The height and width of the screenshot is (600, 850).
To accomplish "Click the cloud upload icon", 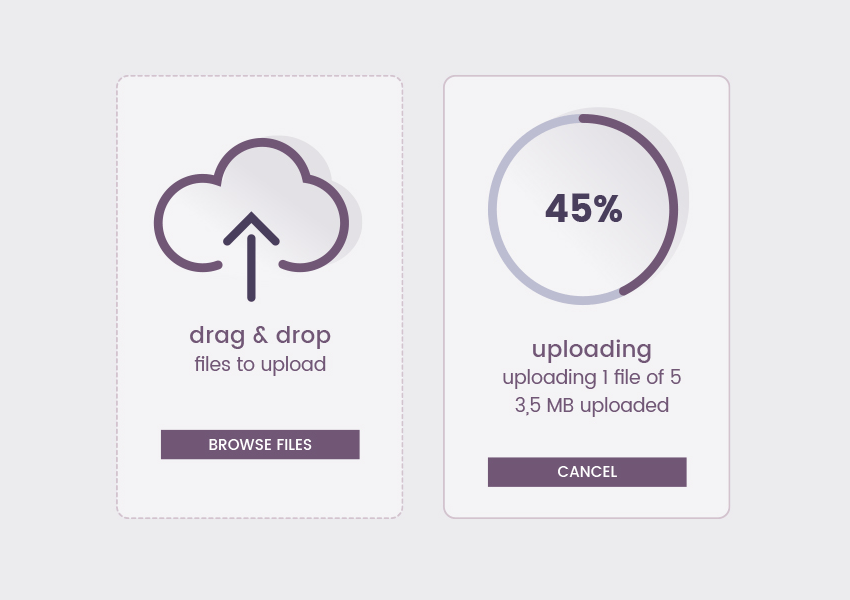I will tap(252, 219).
